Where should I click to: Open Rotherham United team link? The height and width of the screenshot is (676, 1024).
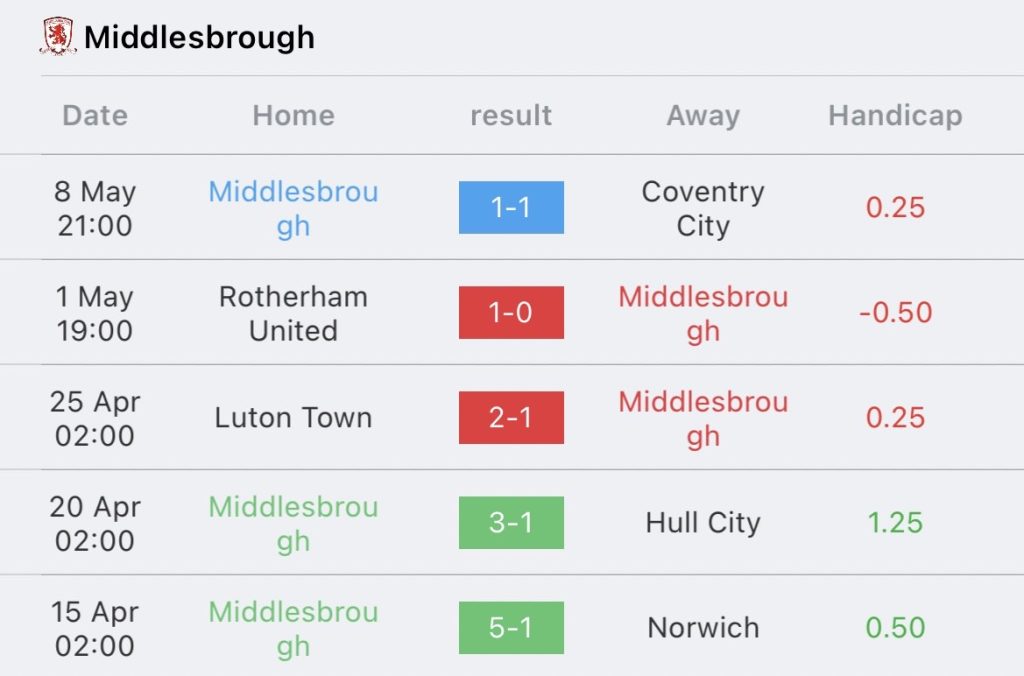pyautogui.click(x=293, y=313)
